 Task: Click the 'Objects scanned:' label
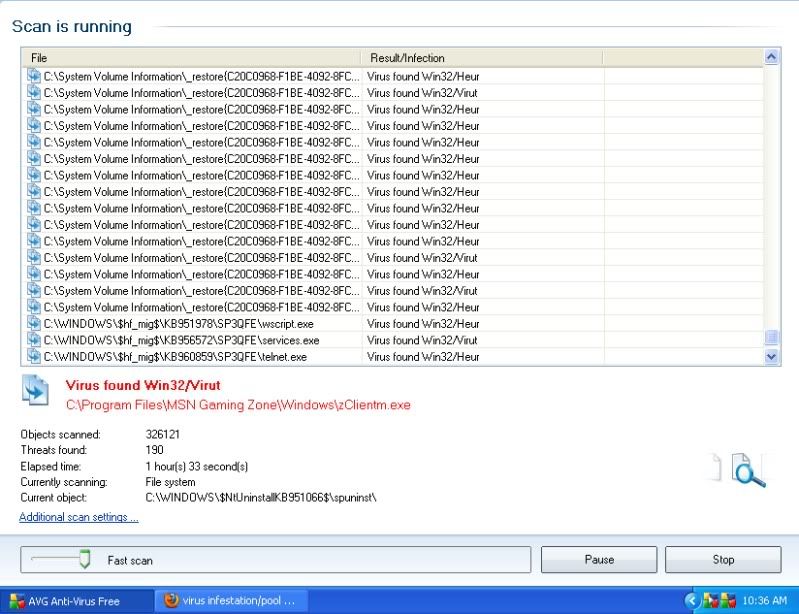[61, 434]
